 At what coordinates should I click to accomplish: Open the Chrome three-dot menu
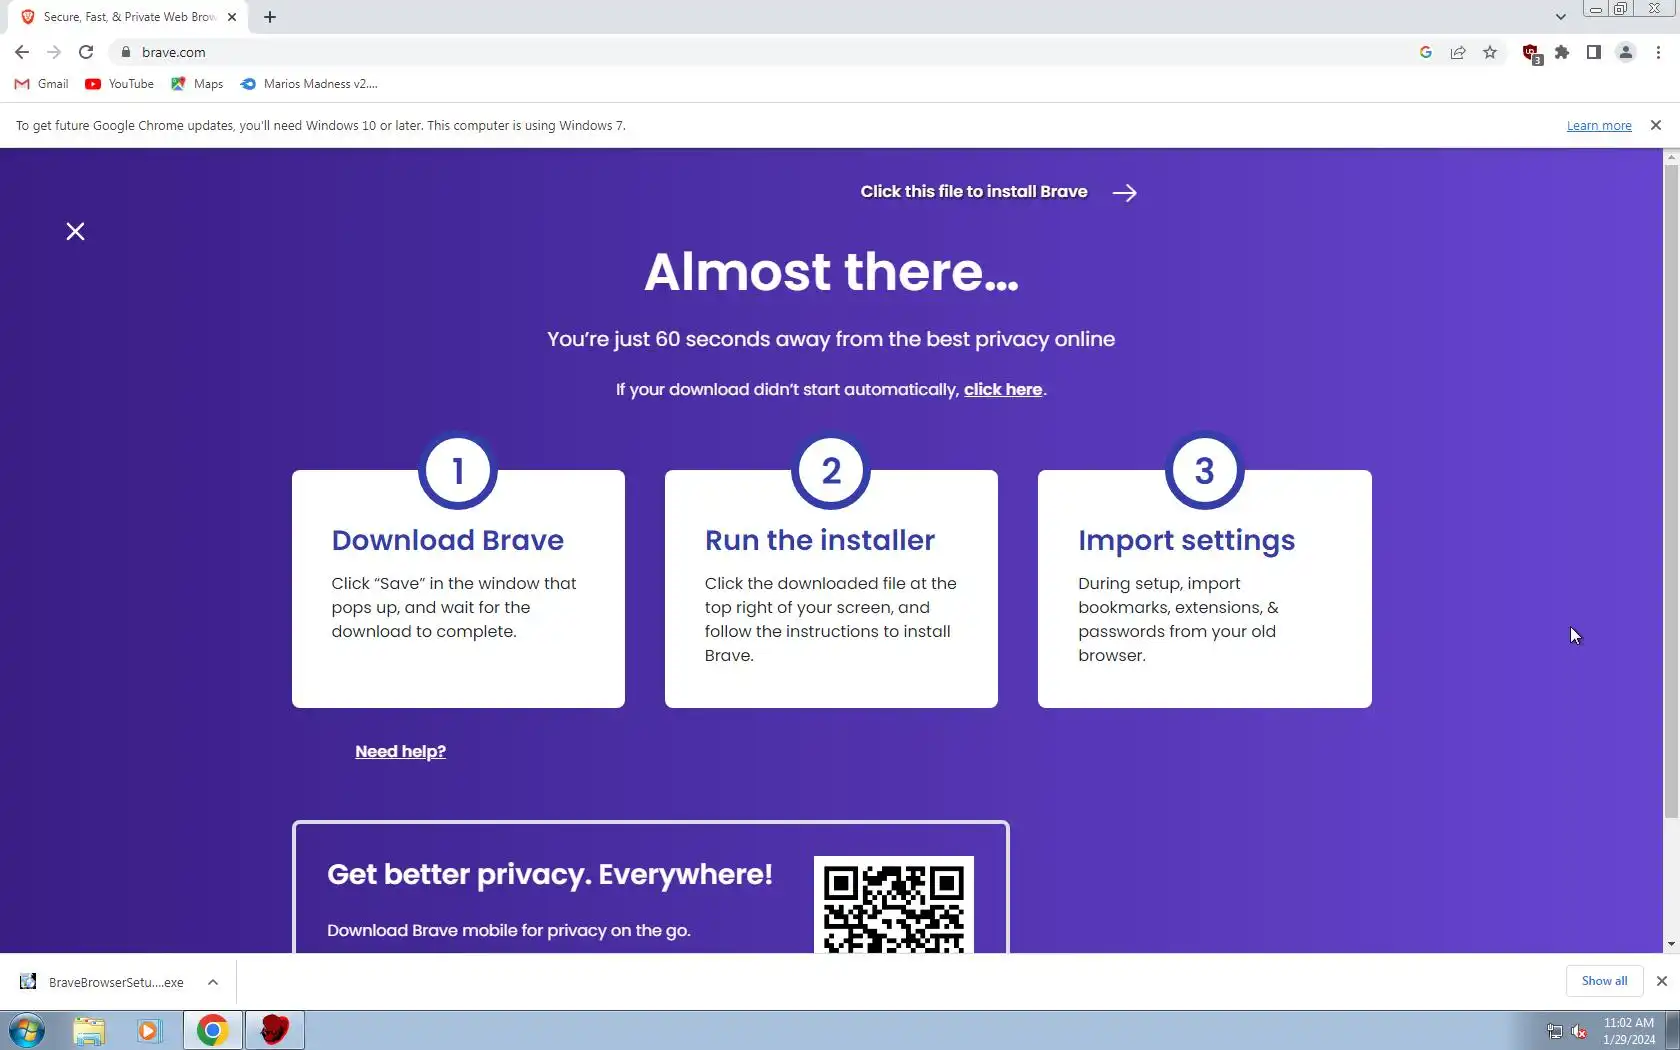(1658, 52)
